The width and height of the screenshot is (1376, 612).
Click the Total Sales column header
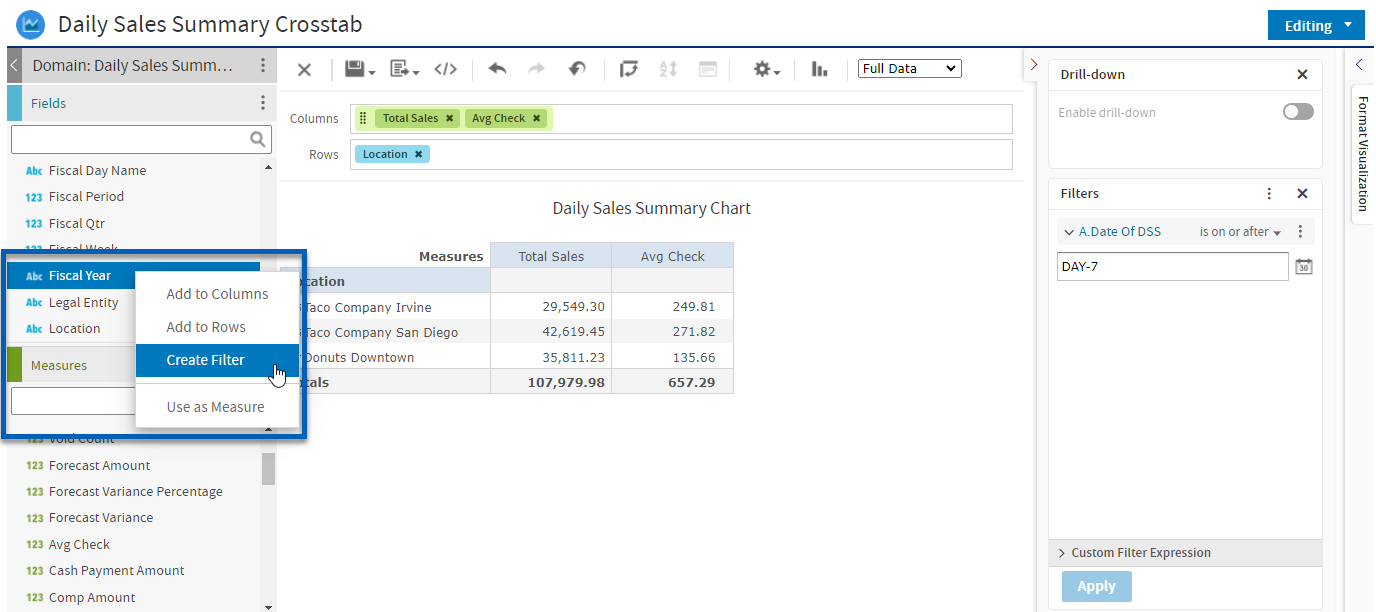[551, 256]
